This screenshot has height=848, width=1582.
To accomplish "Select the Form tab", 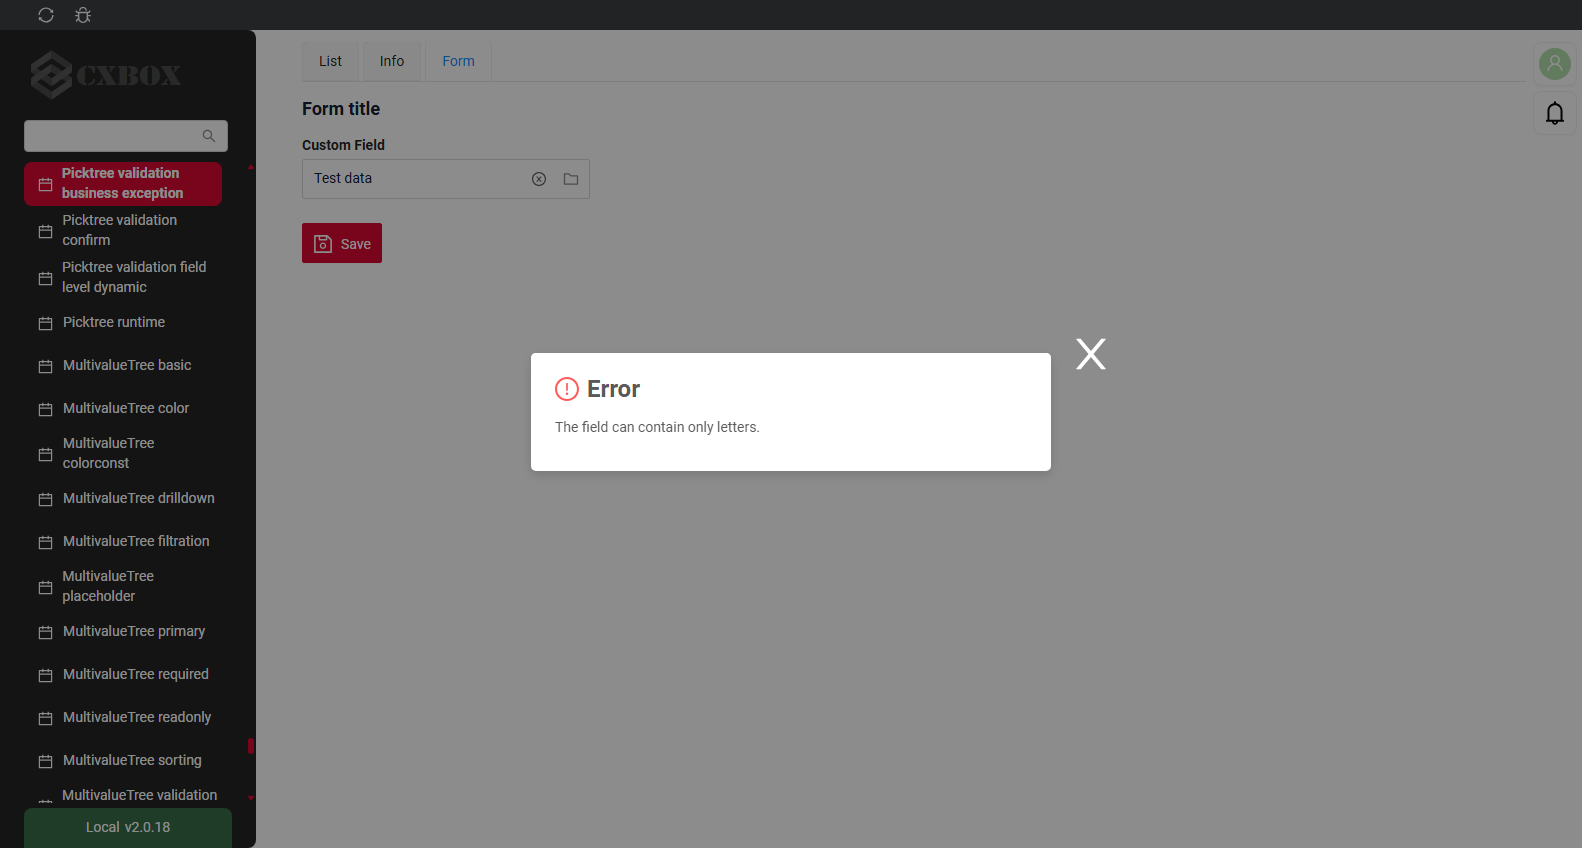I will 459,61.
